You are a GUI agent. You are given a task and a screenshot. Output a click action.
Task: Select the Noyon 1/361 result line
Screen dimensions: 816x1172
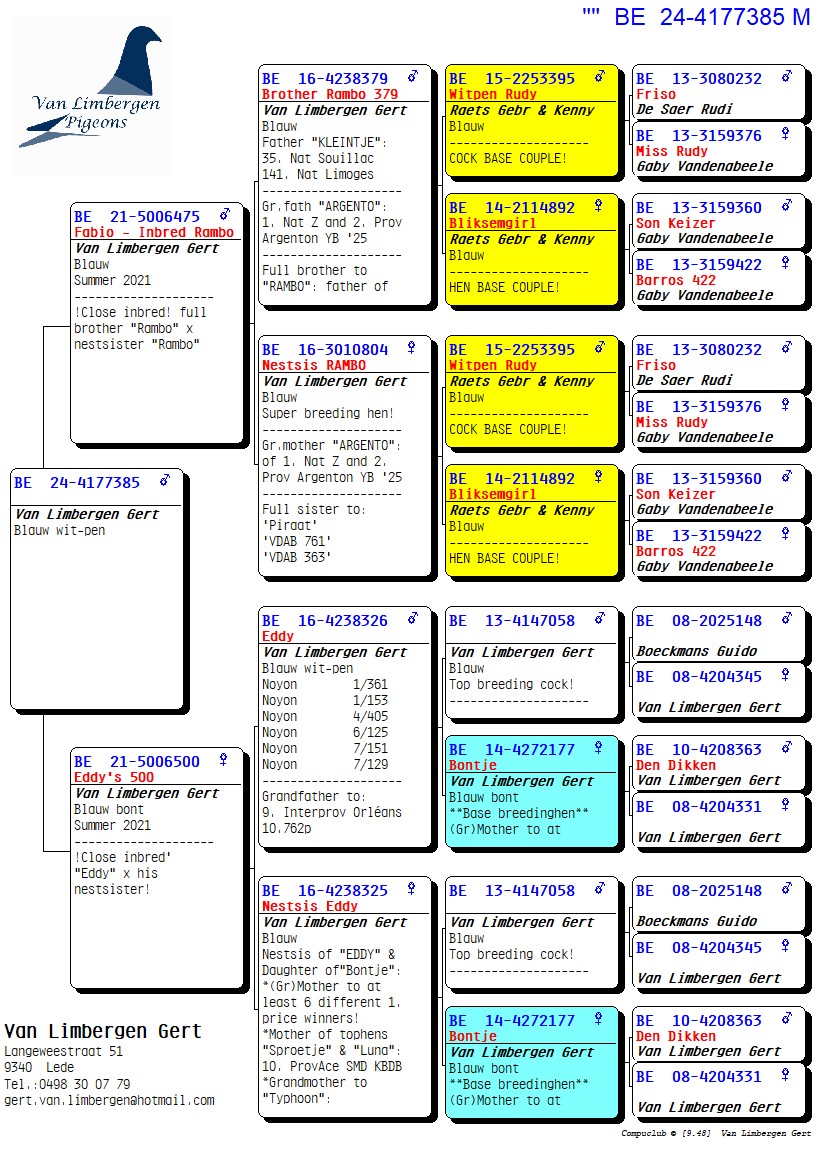[324, 685]
